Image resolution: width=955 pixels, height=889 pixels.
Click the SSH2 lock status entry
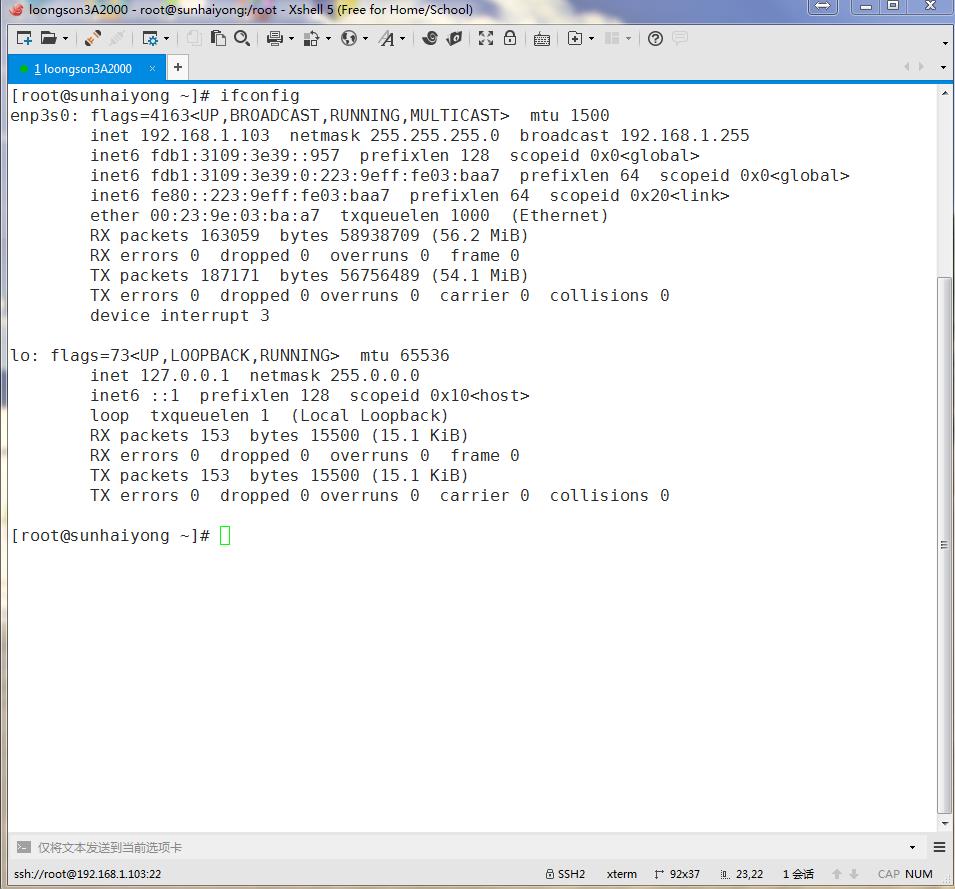[565, 874]
